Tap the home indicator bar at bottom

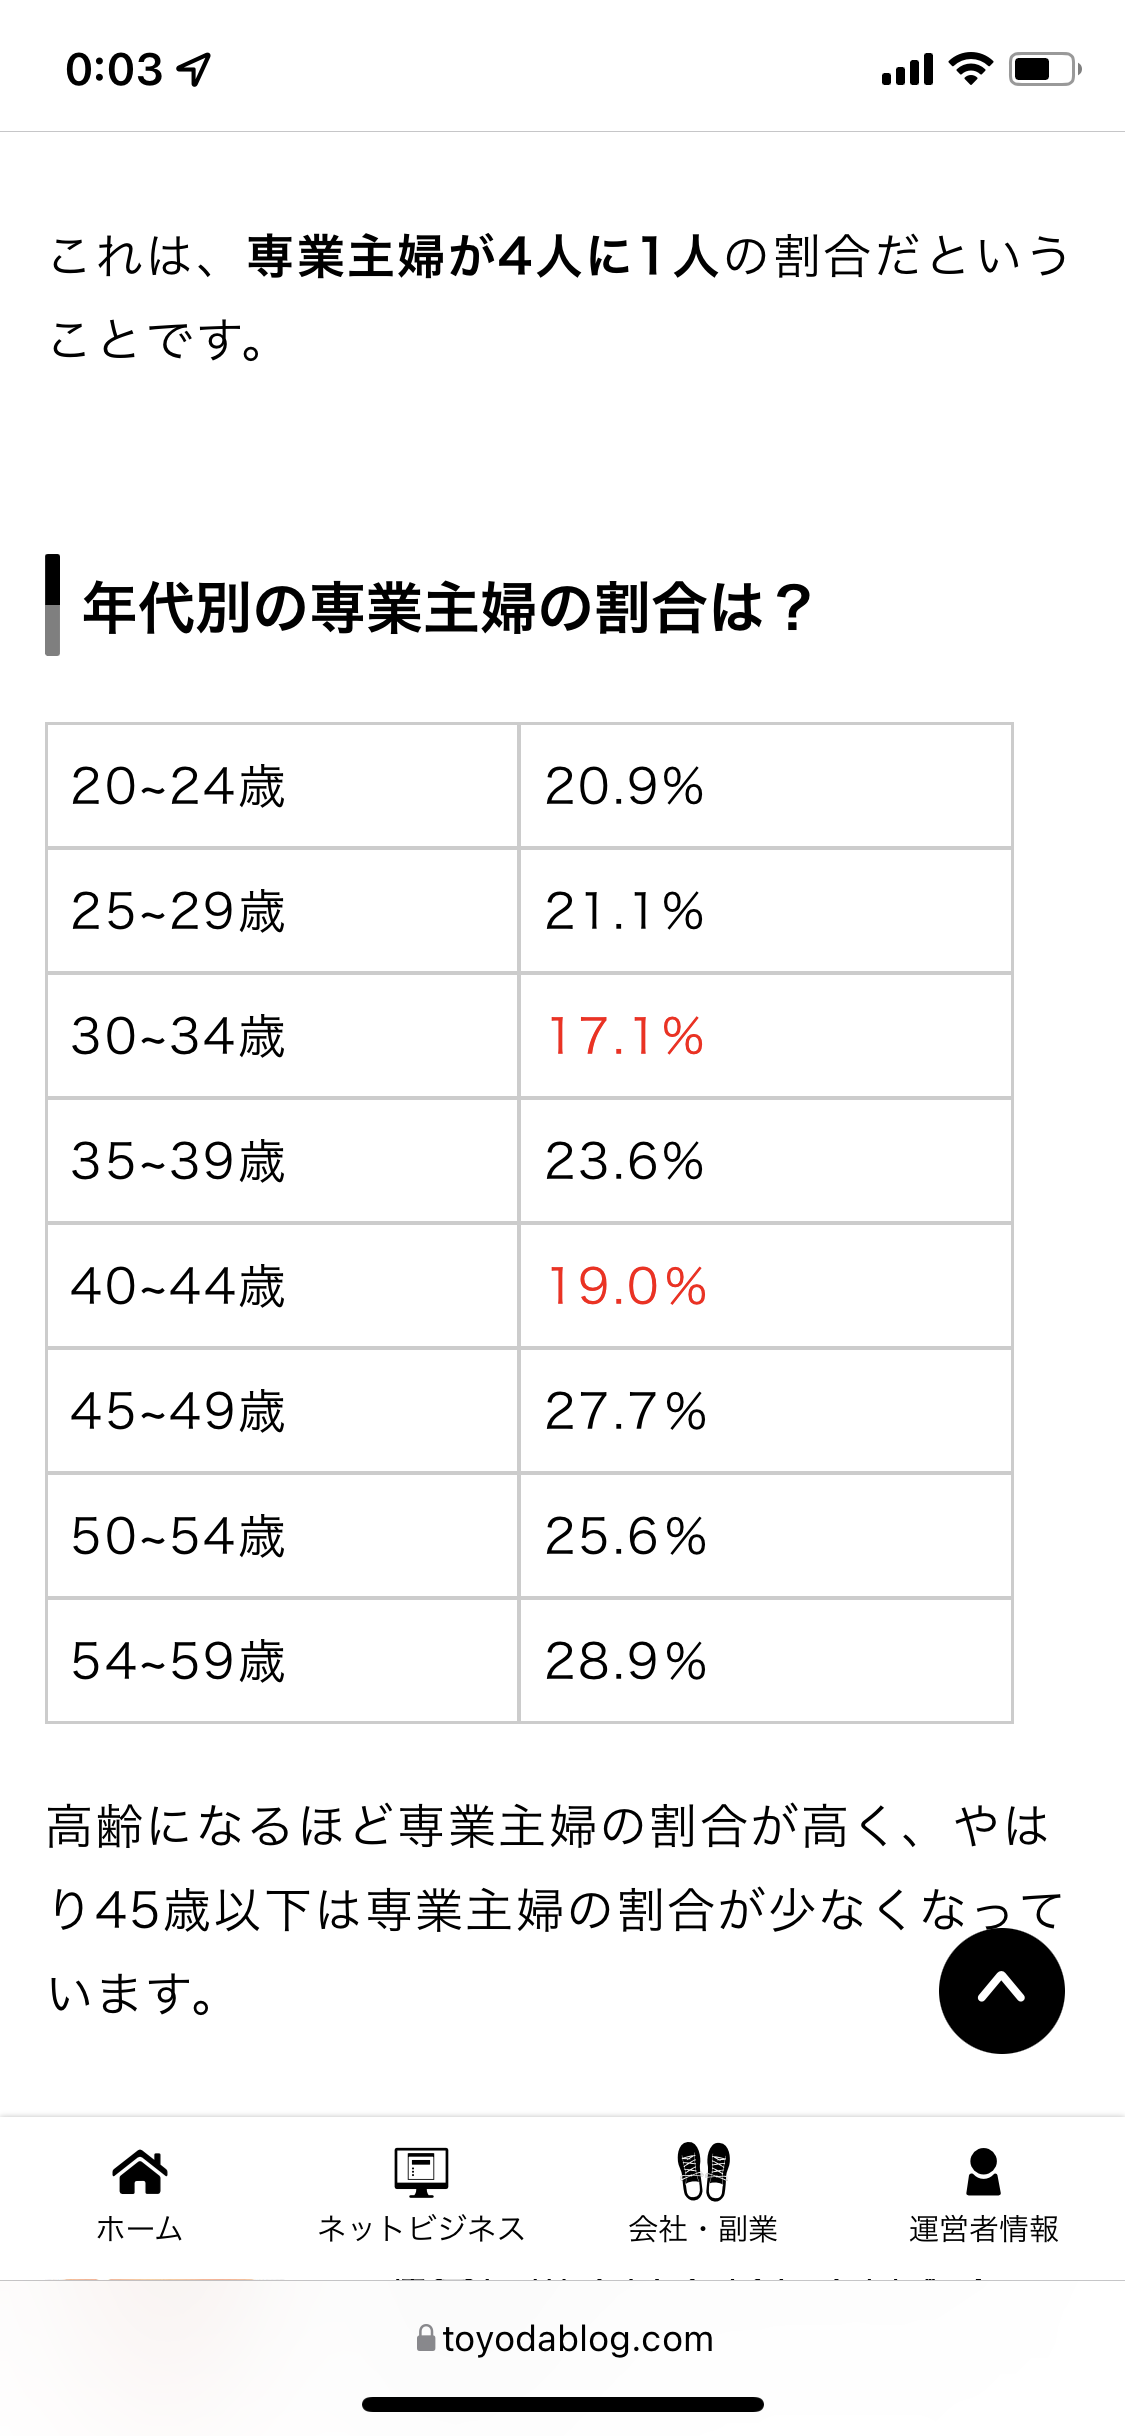[x=563, y=2404]
